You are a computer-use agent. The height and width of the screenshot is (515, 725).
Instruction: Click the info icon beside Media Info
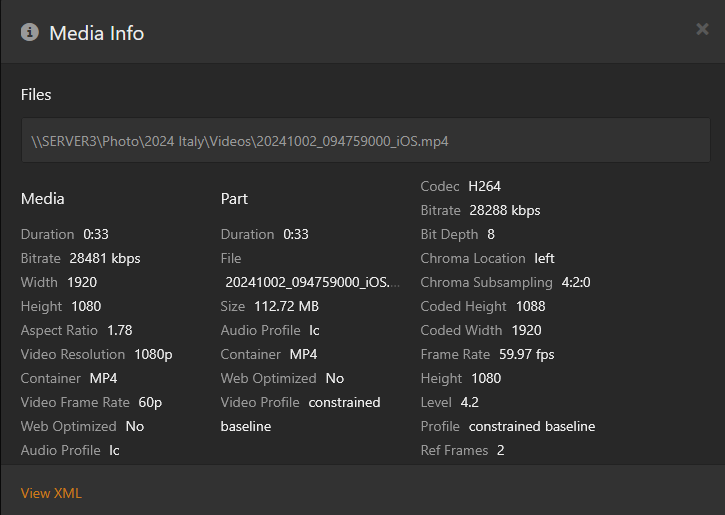[x=30, y=33]
